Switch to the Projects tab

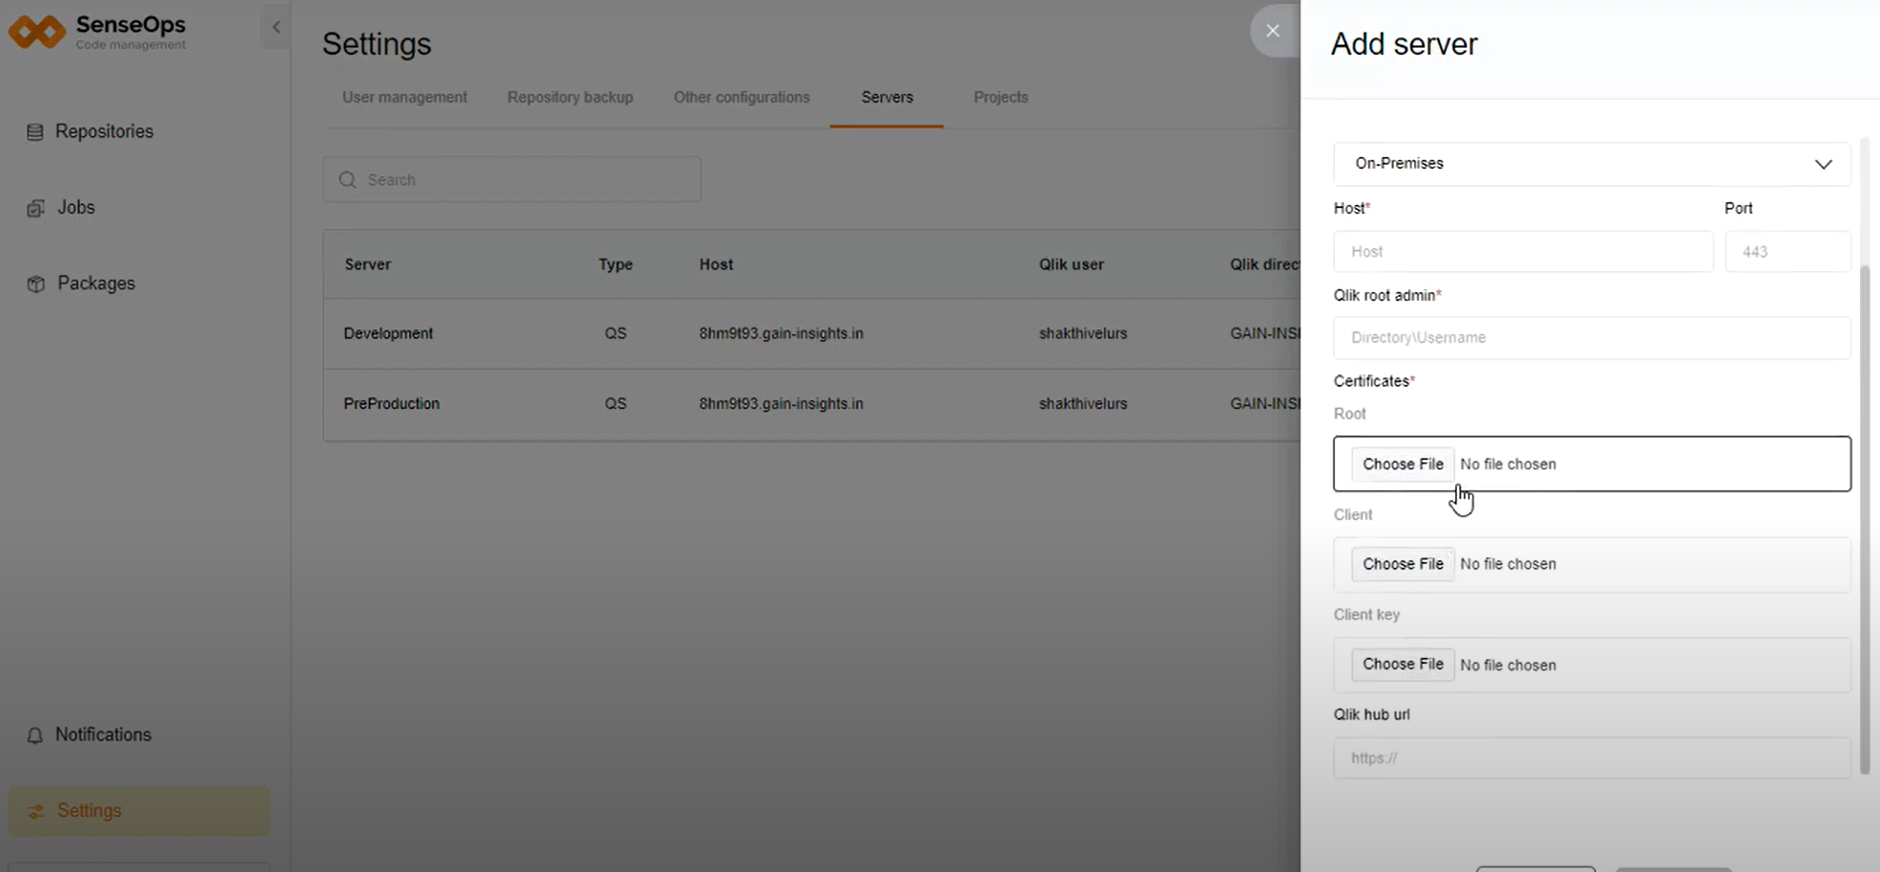pyautogui.click(x=1000, y=97)
